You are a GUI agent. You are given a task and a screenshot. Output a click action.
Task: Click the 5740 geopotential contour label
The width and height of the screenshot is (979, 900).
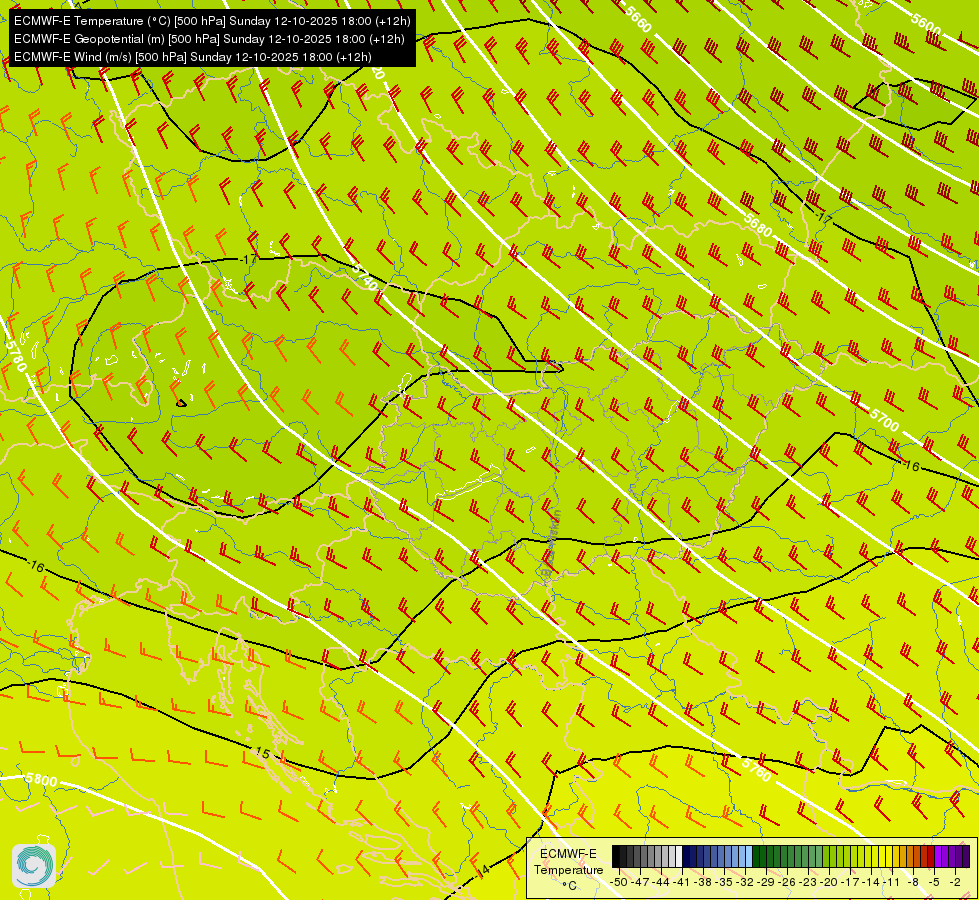point(365,277)
